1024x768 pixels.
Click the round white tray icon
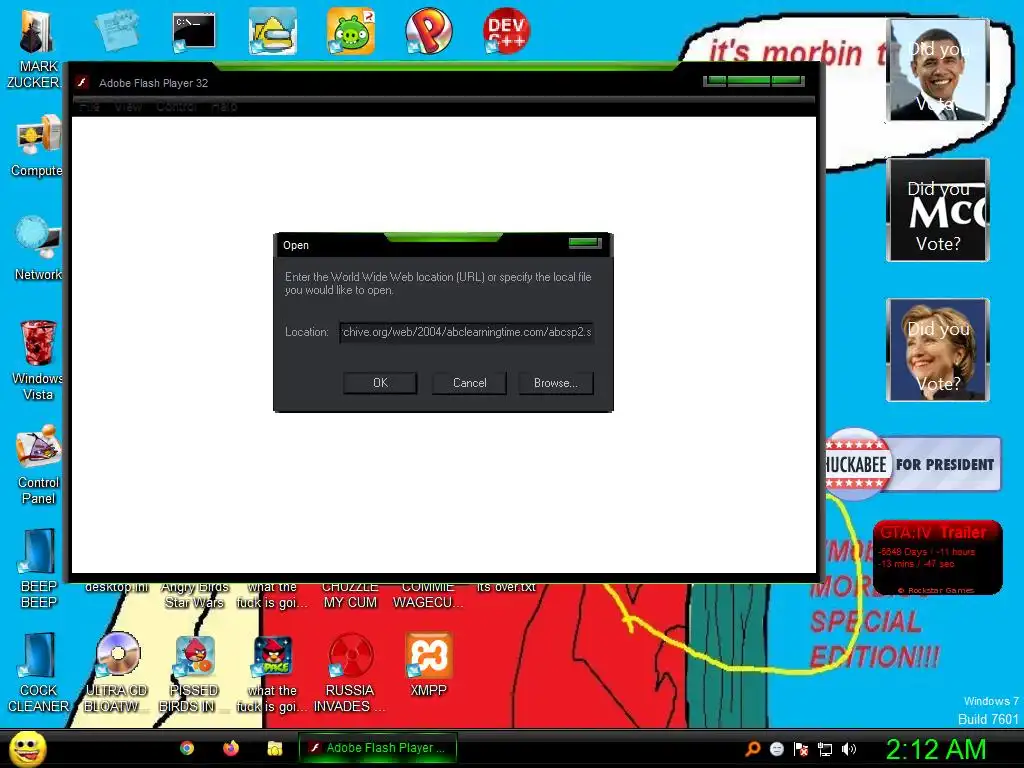pos(776,749)
